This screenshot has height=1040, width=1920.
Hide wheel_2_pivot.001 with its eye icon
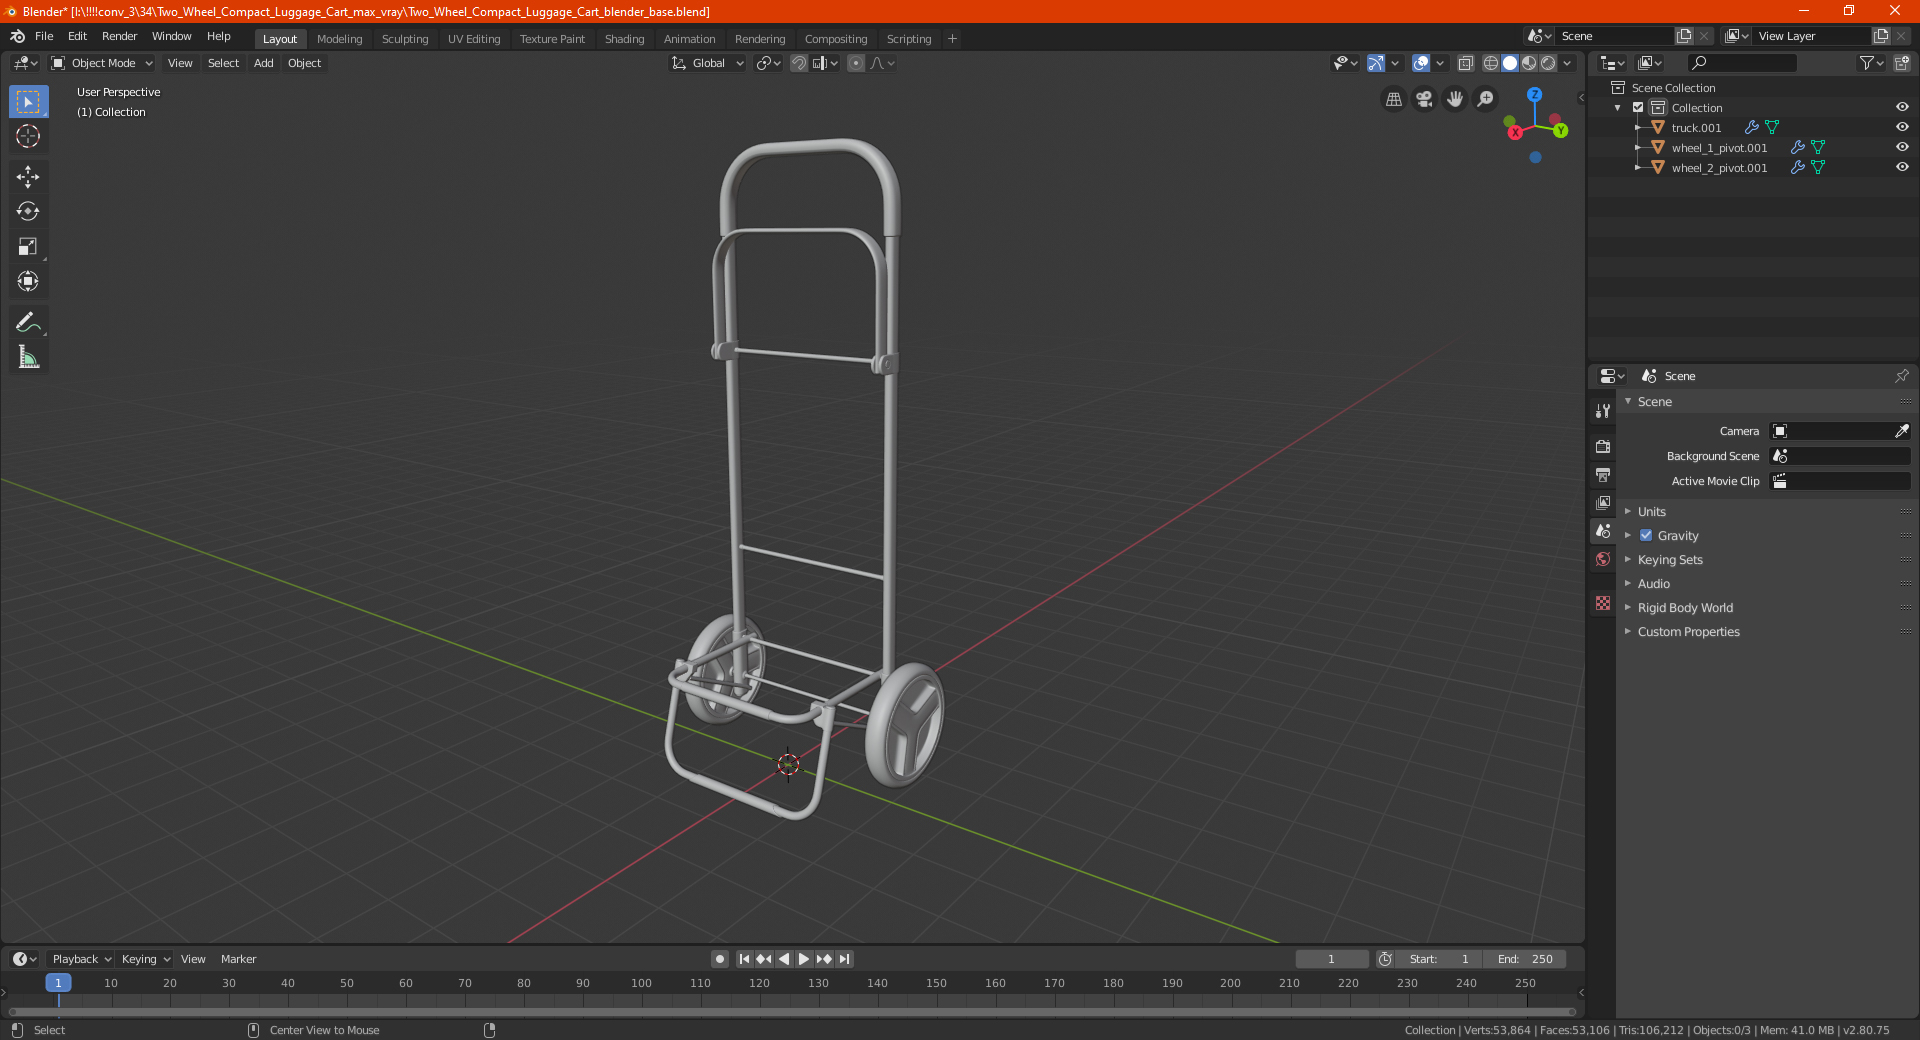[x=1902, y=167]
